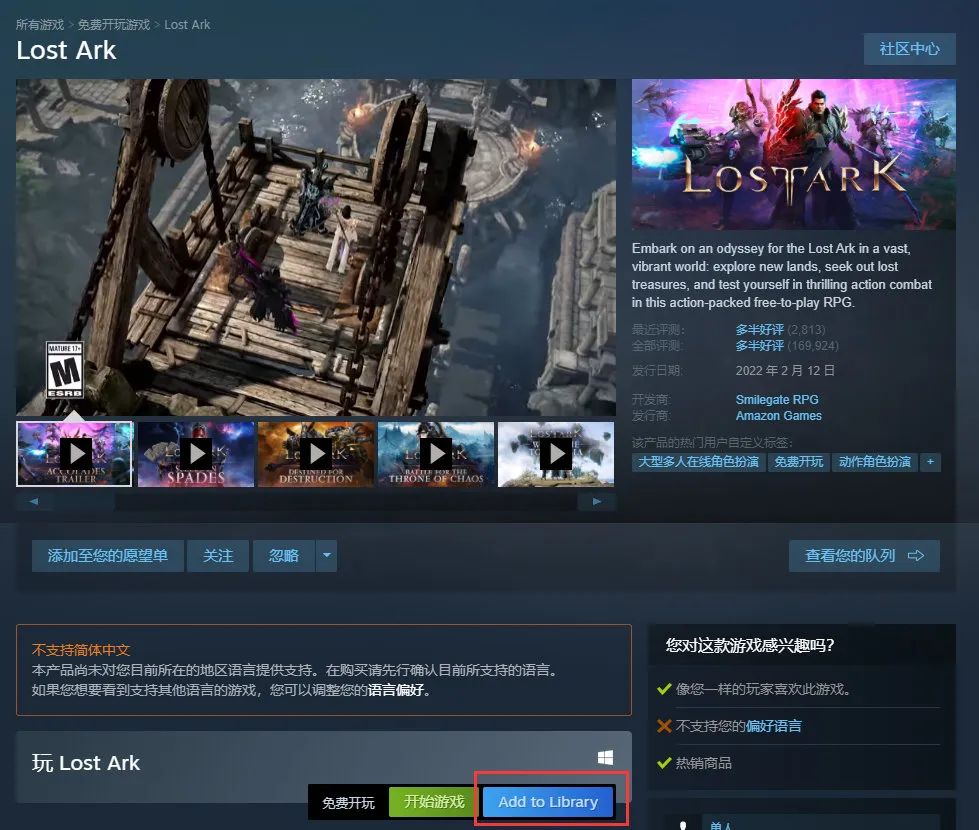Screen dimensions: 979x830
Task: Expand the dropdown arrow beside 忽略
Action: [x=327, y=556]
